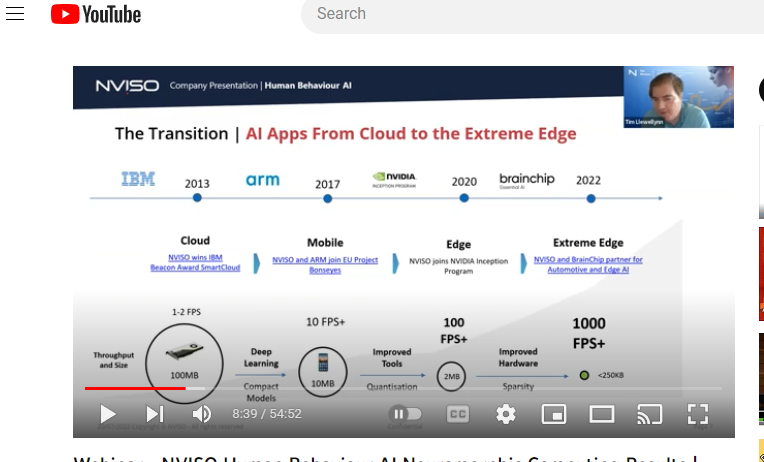This screenshot has height=462, width=764.
Task: Cast video to a TV
Action: tap(649, 414)
